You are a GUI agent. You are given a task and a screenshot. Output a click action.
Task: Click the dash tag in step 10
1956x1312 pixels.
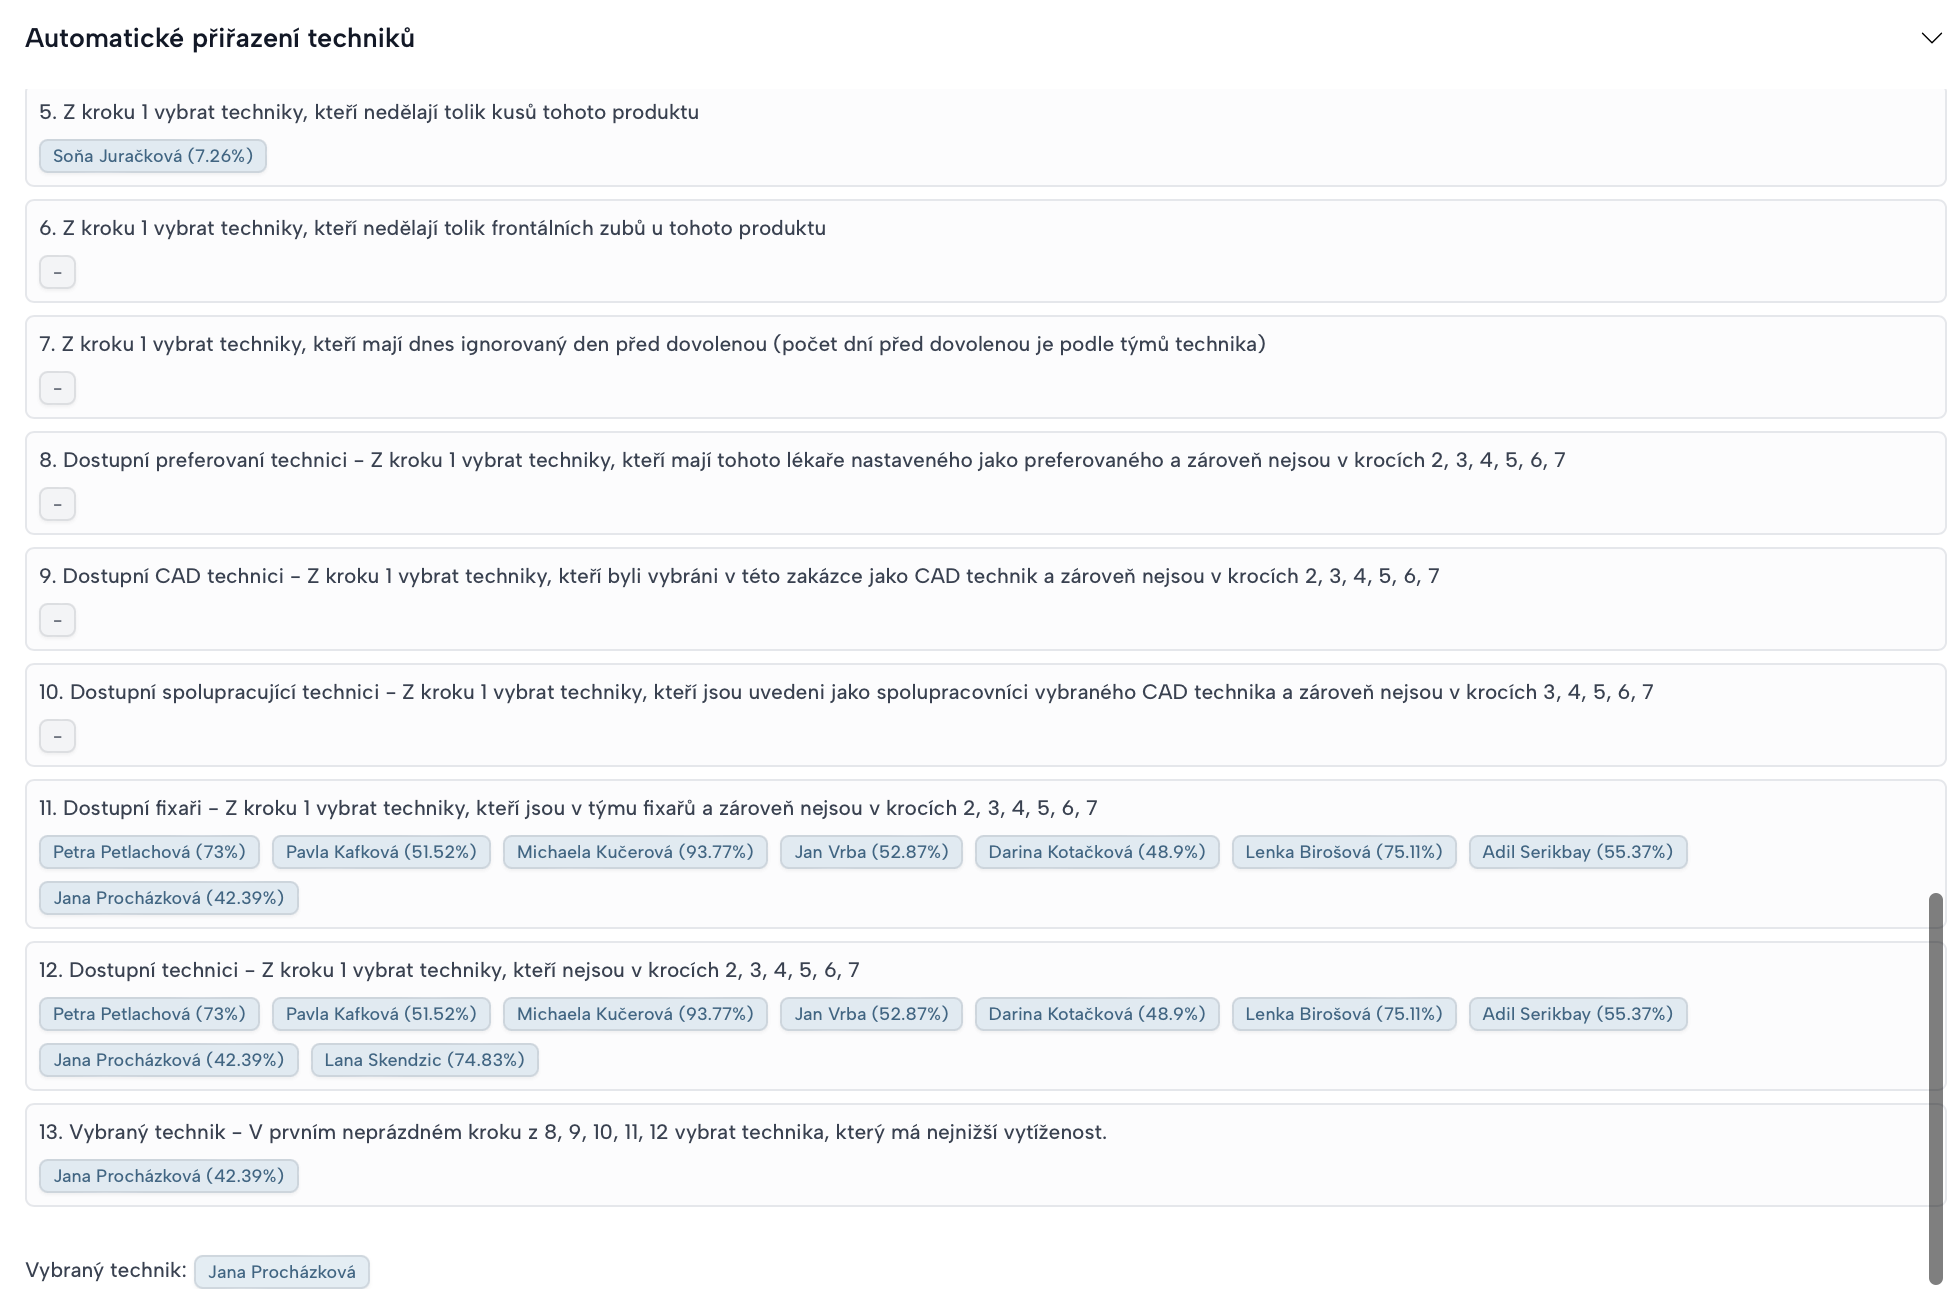(57, 736)
